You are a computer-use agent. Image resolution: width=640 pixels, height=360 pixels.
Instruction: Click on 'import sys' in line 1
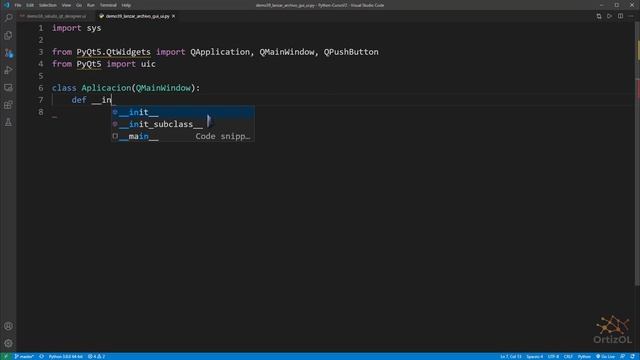(76, 28)
